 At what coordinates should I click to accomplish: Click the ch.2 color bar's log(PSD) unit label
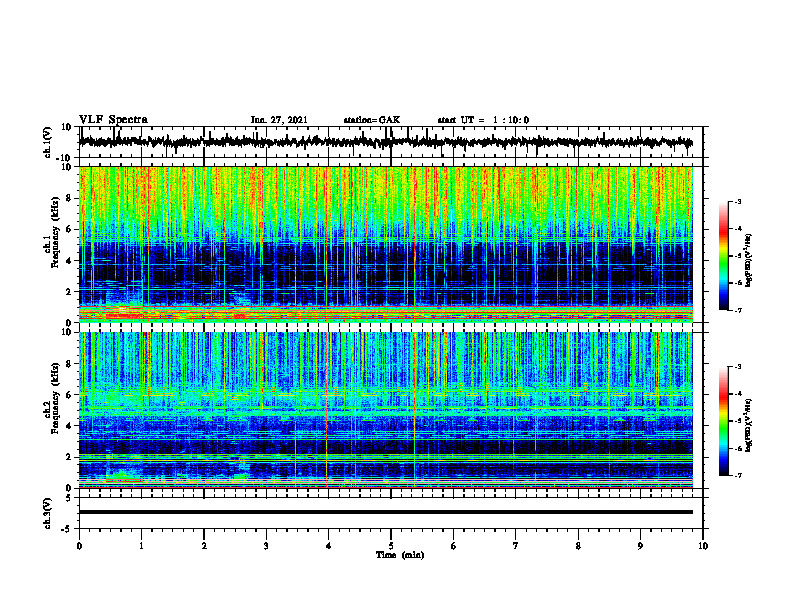pyautogui.click(x=749, y=425)
